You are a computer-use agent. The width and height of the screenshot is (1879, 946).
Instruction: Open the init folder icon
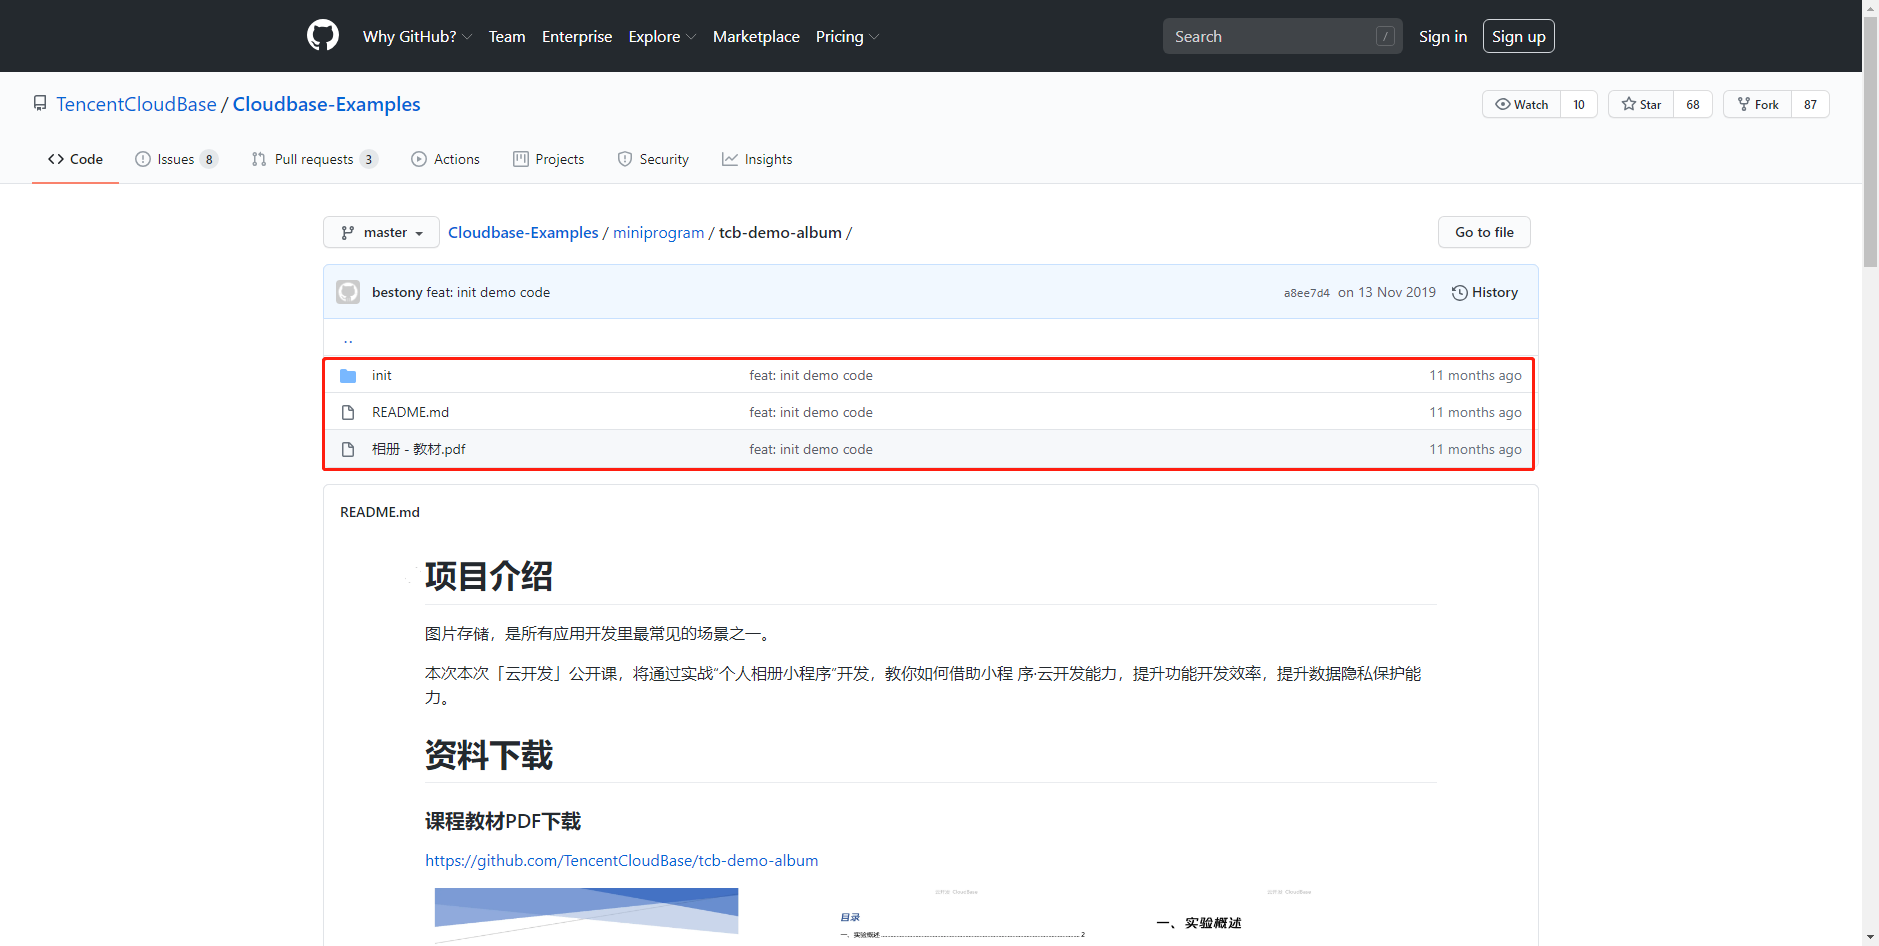(348, 376)
